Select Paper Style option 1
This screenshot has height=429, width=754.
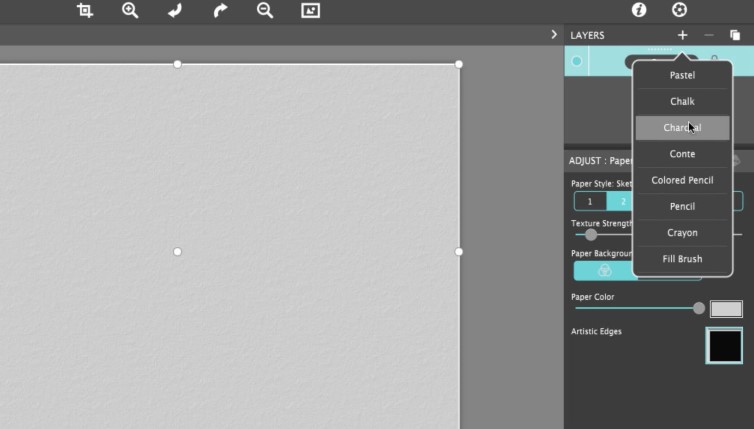pyautogui.click(x=590, y=202)
